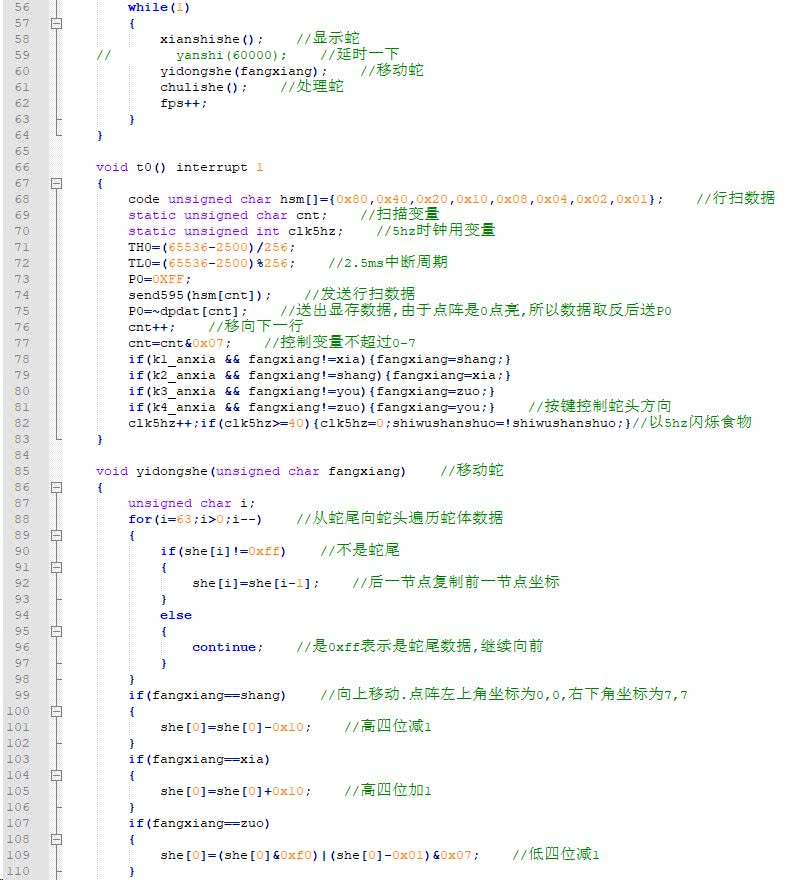
Task: Click the //从蛇尾向蛇头遍历蛇体数据 comment
Action: [400, 519]
